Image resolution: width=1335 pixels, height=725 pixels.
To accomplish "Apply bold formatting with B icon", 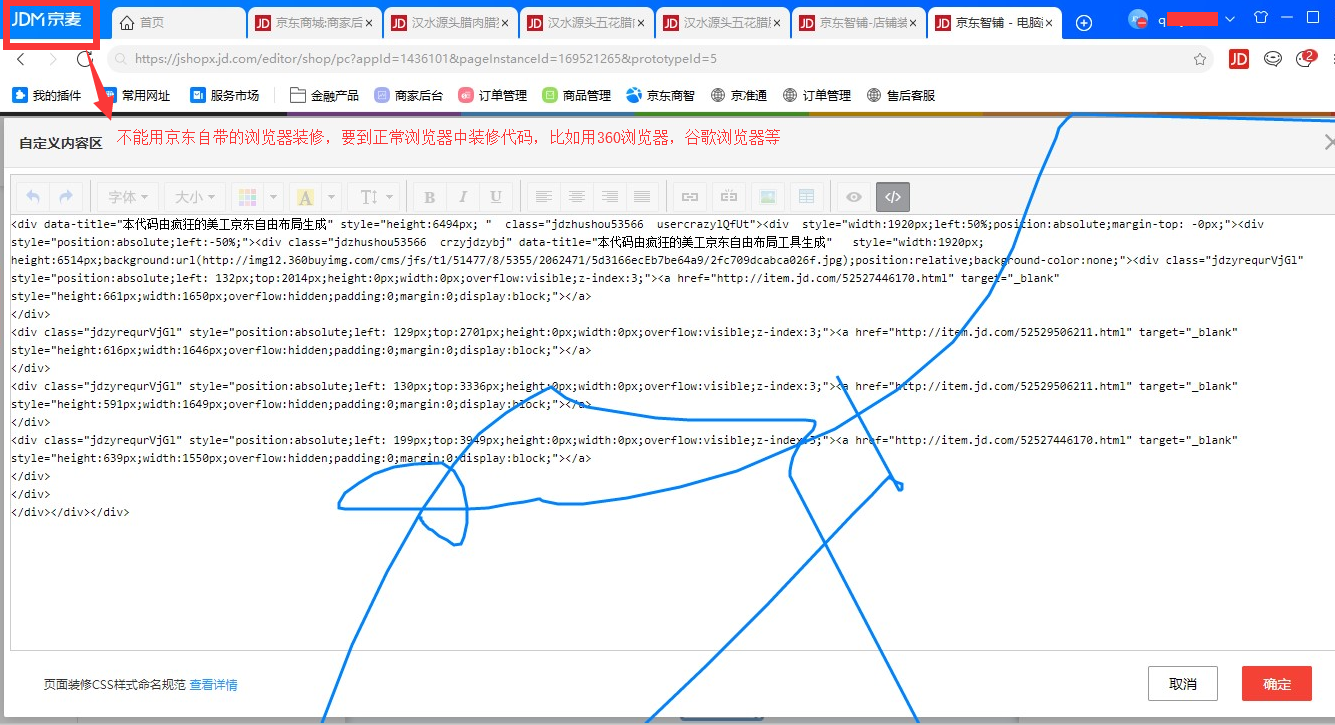I will click(x=430, y=197).
